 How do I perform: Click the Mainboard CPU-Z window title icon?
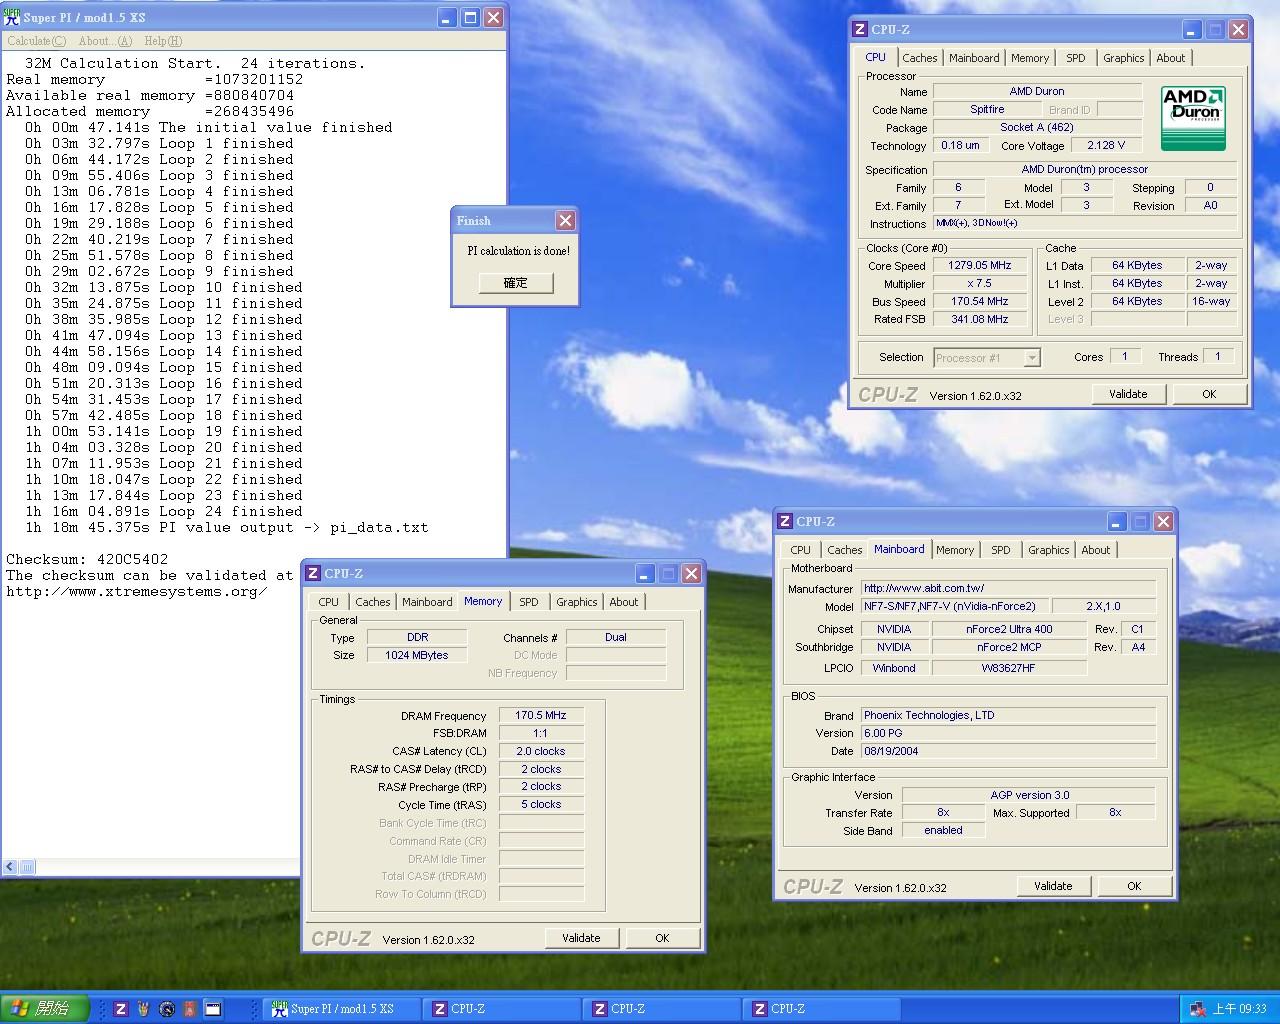(x=785, y=521)
